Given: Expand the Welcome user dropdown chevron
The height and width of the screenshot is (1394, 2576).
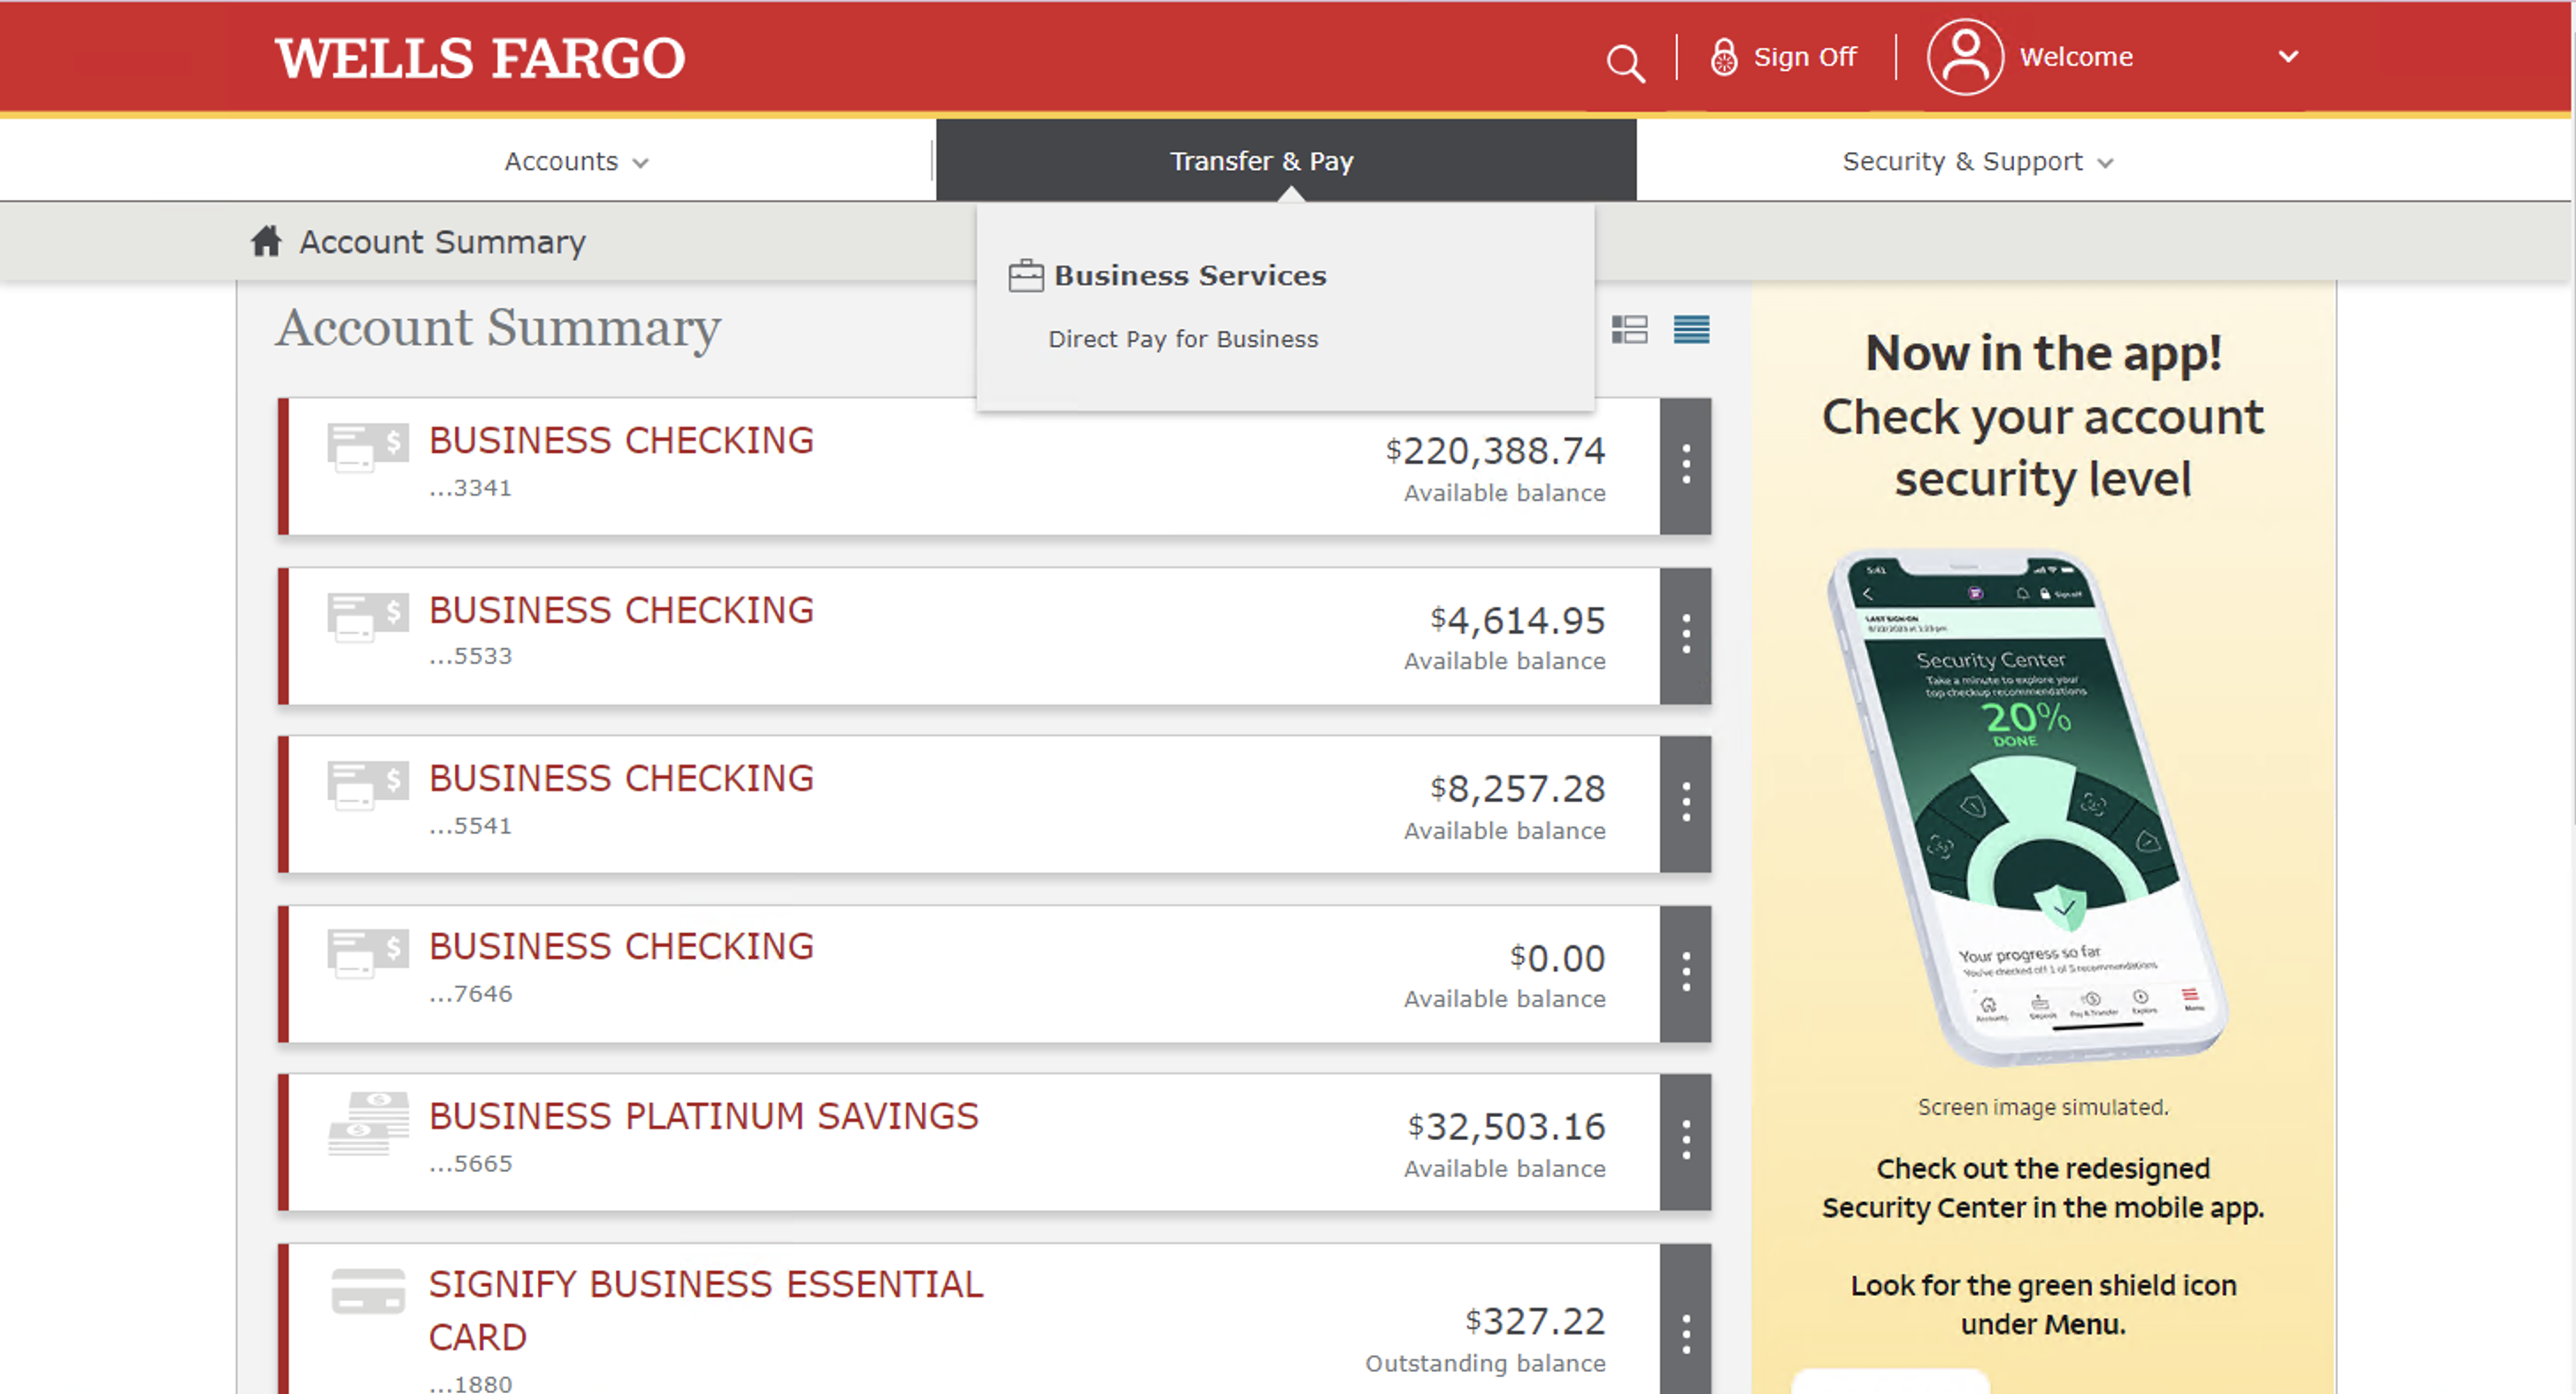Looking at the screenshot, I should (x=2288, y=57).
